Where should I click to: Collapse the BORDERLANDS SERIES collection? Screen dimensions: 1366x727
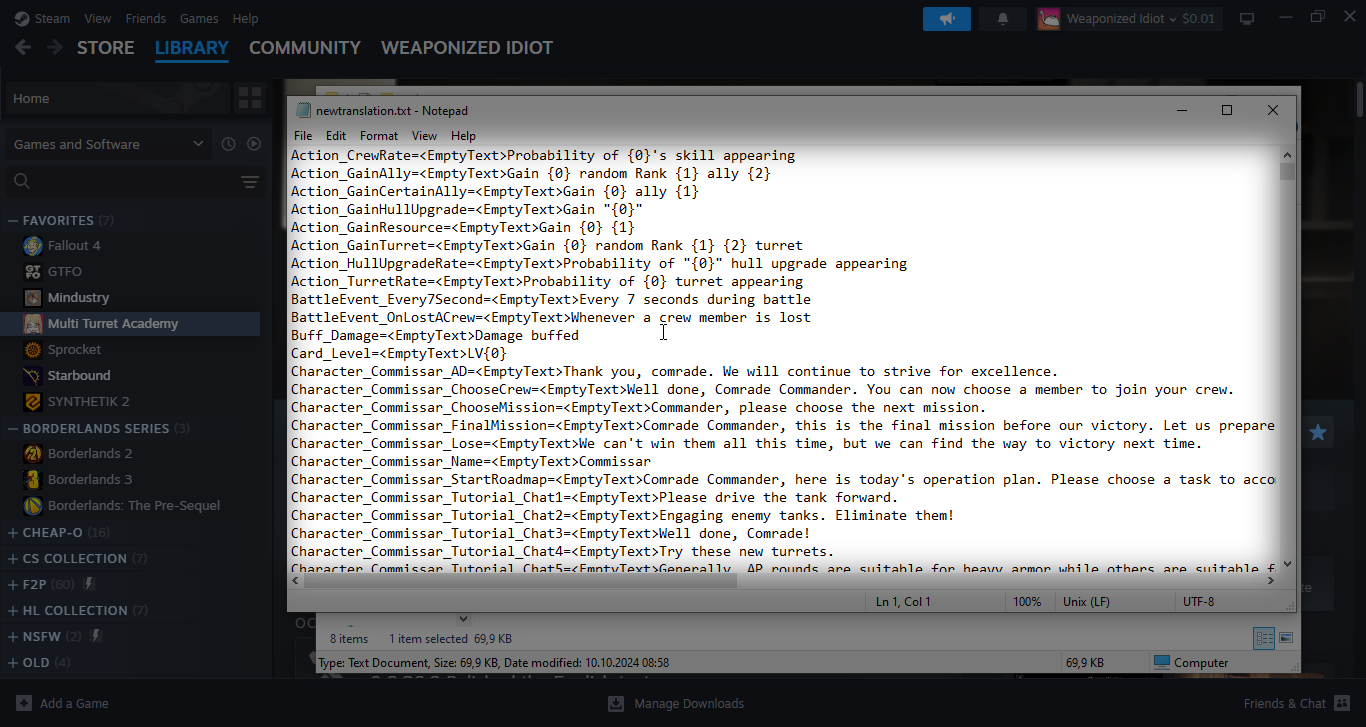pyautogui.click(x=13, y=428)
